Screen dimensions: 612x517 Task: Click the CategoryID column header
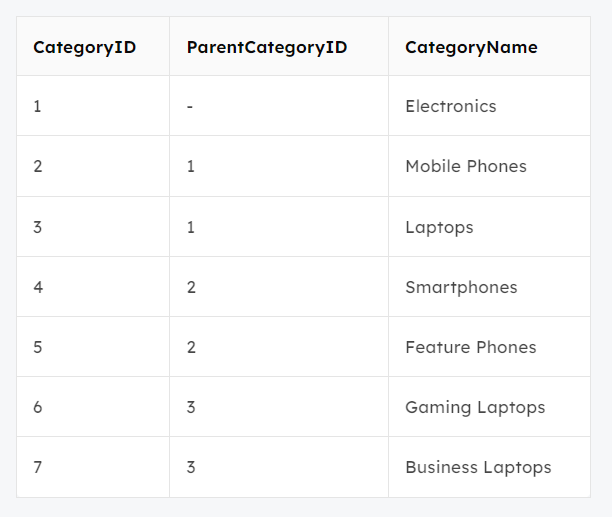click(x=84, y=47)
